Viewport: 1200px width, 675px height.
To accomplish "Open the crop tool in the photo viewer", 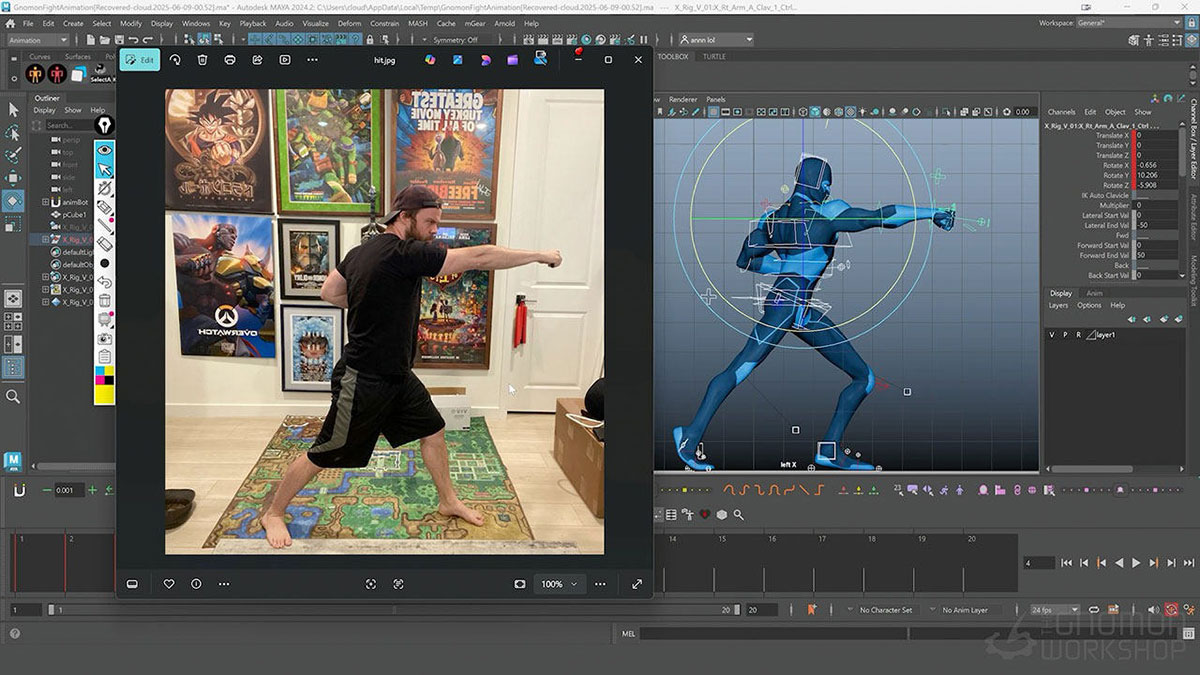I will pos(371,583).
